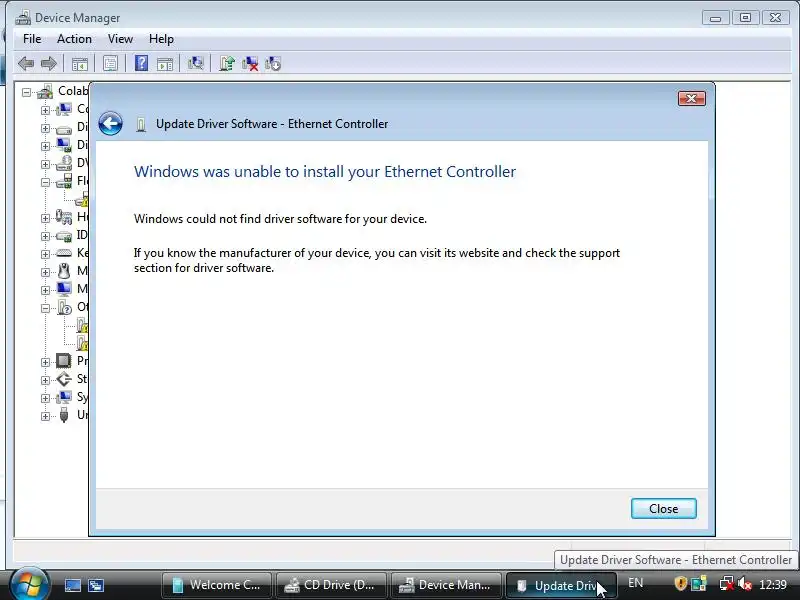This screenshot has width=800, height=600.
Task: Click the human interface devices category icon
Action: point(64,217)
